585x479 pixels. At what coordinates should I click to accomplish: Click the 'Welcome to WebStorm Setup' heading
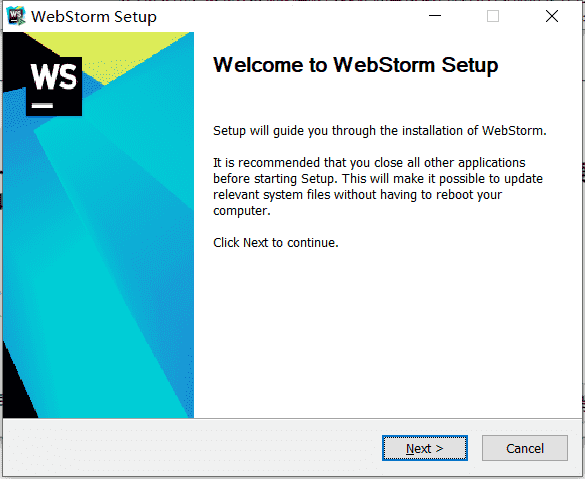click(356, 65)
